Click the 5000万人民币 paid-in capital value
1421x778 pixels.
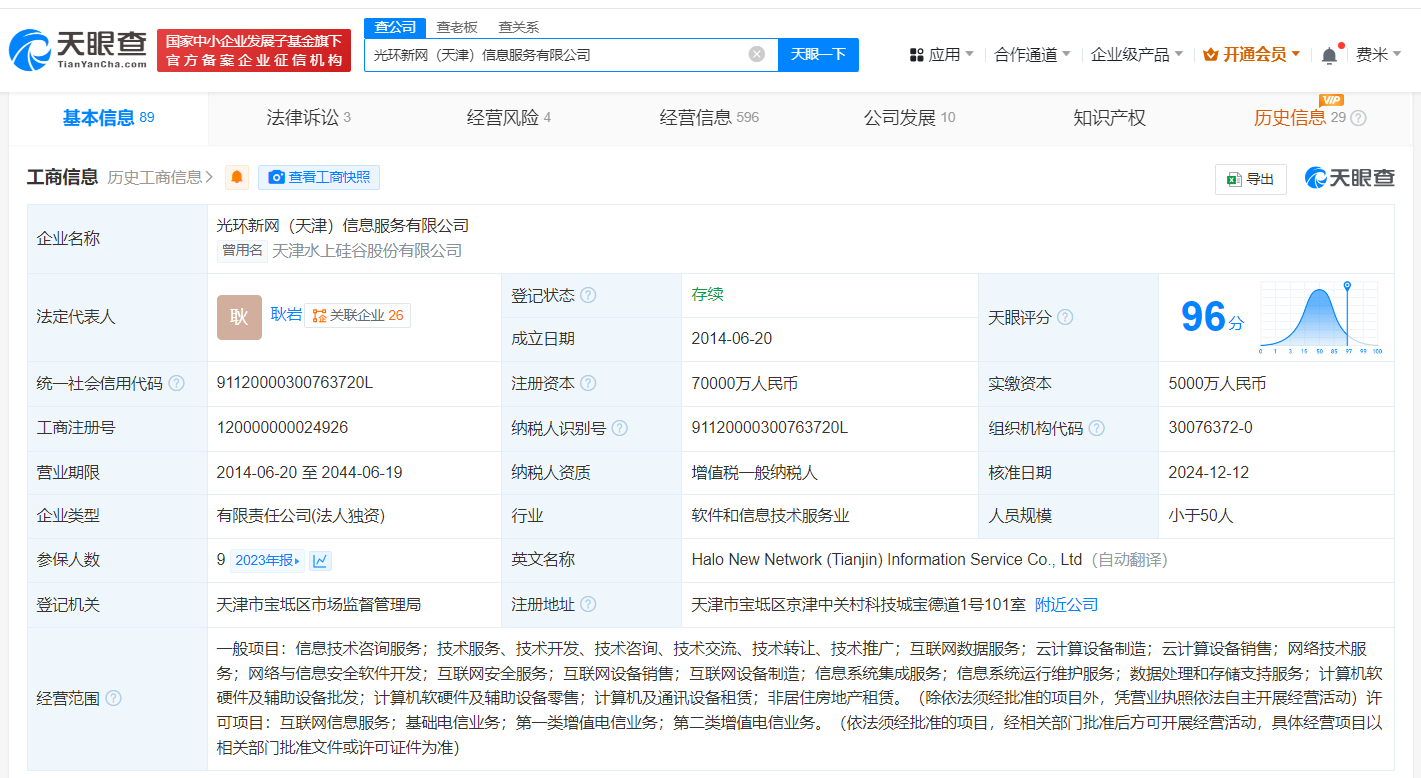(1217, 383)
